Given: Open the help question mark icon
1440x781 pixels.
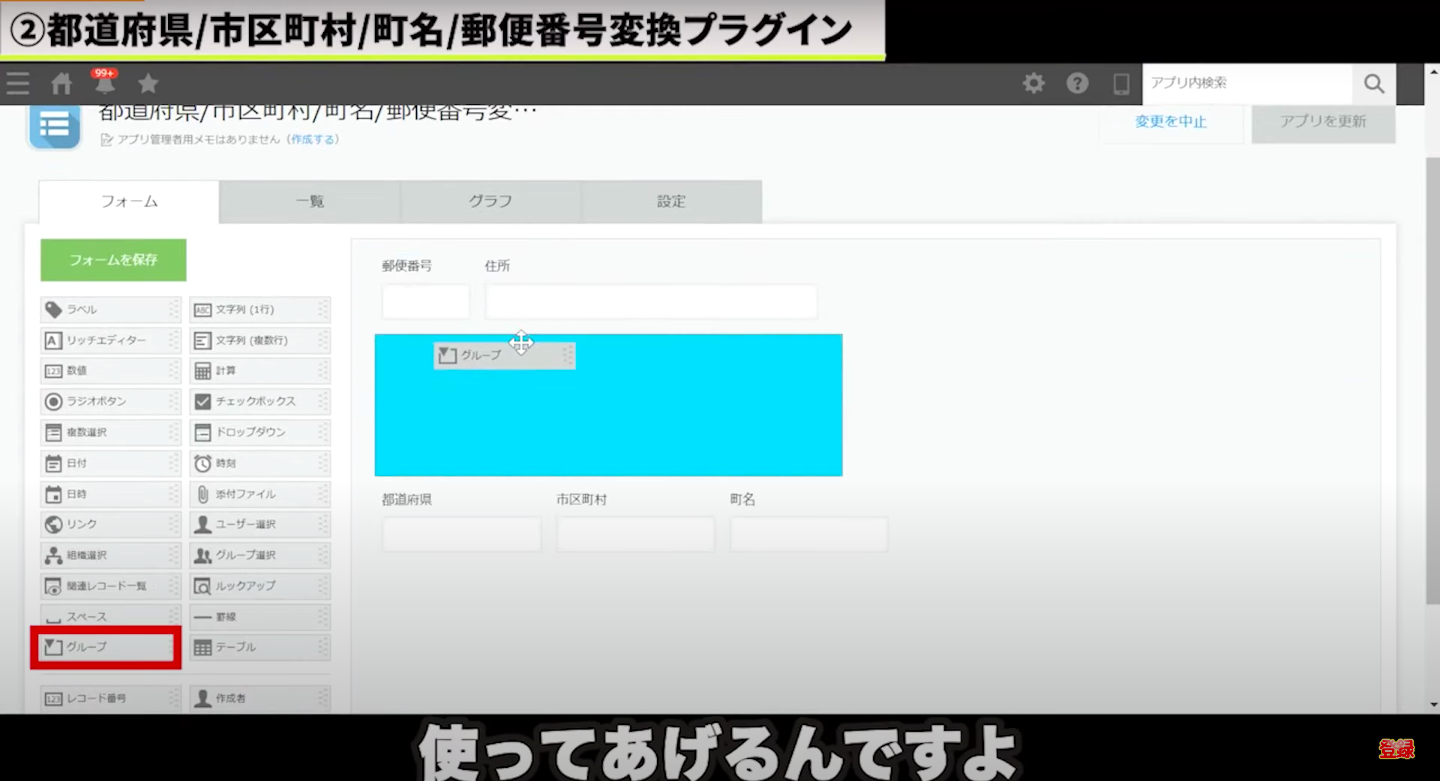Looking at the screenshot, I should [1077, 84].
